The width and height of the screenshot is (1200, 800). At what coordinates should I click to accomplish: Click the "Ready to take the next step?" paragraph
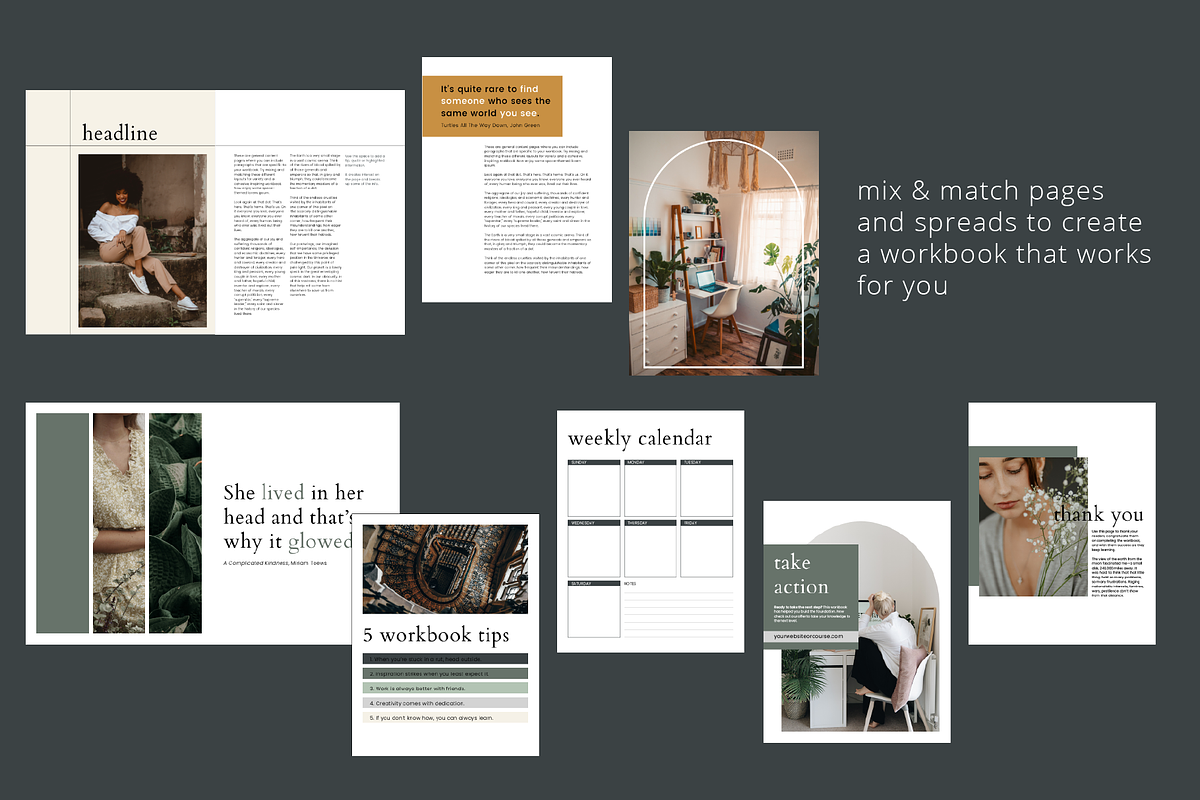[x=813, y=614]
